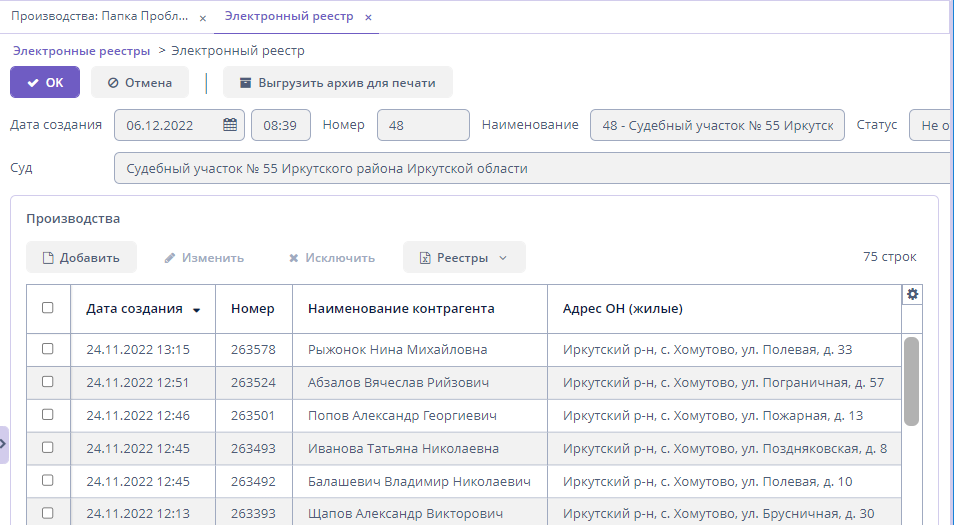Check the row for Рыжонок Нина Михайловна
Image resolution: width=954 pixels, height=525 pixels.
coord(48,349)
